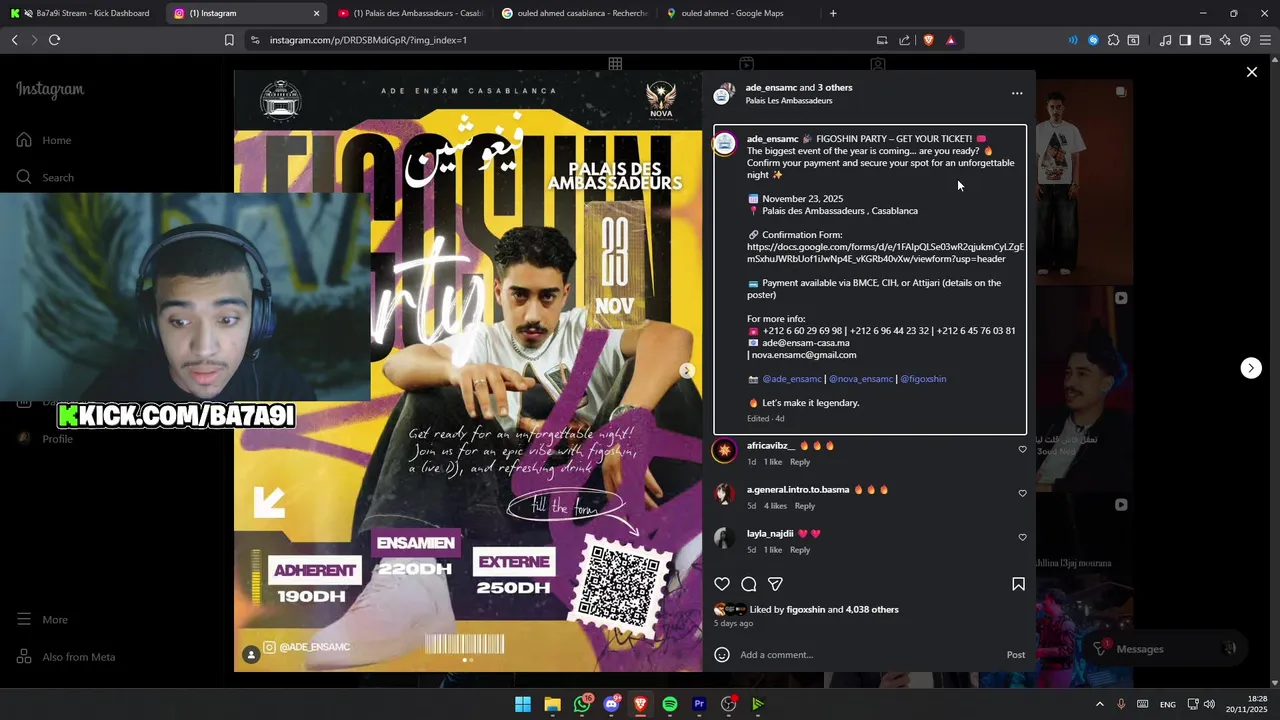Open the post's three-dot options menu
This screenshot has height=720, width=1280.
(1017, 93)
